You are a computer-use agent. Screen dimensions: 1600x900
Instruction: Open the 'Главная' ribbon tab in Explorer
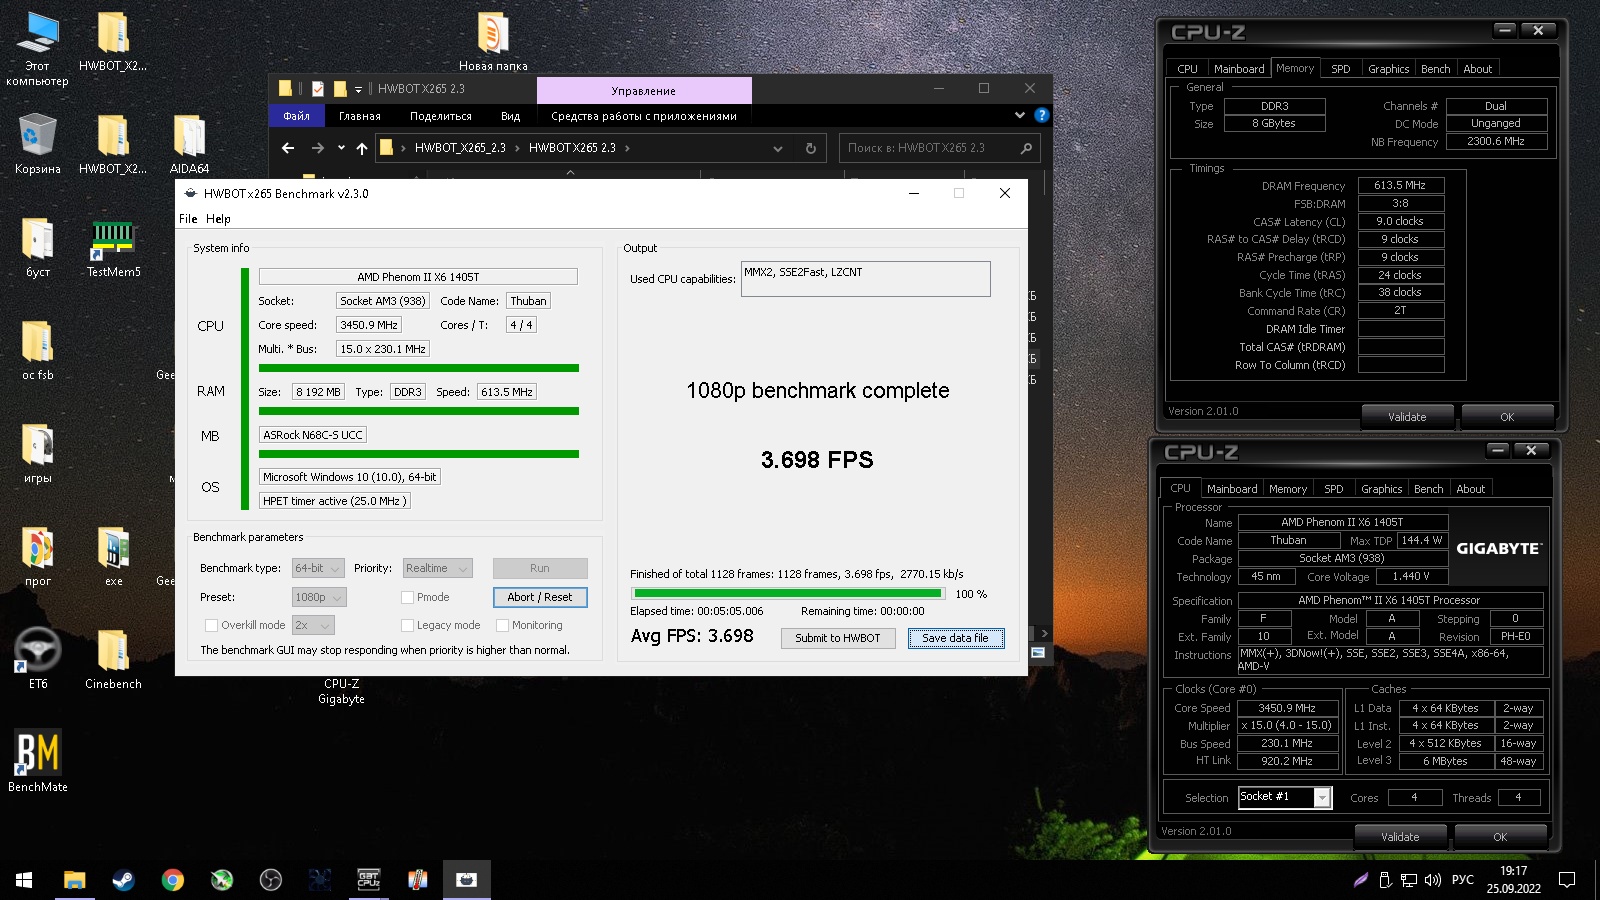tap(359, 116)
